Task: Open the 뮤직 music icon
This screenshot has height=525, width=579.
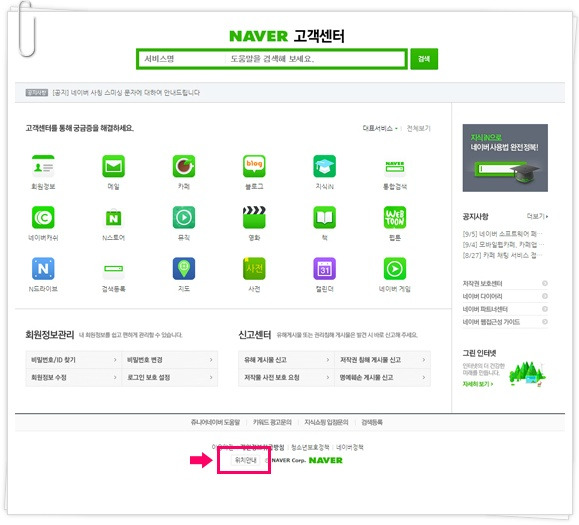Action: [x=184, y=217]
